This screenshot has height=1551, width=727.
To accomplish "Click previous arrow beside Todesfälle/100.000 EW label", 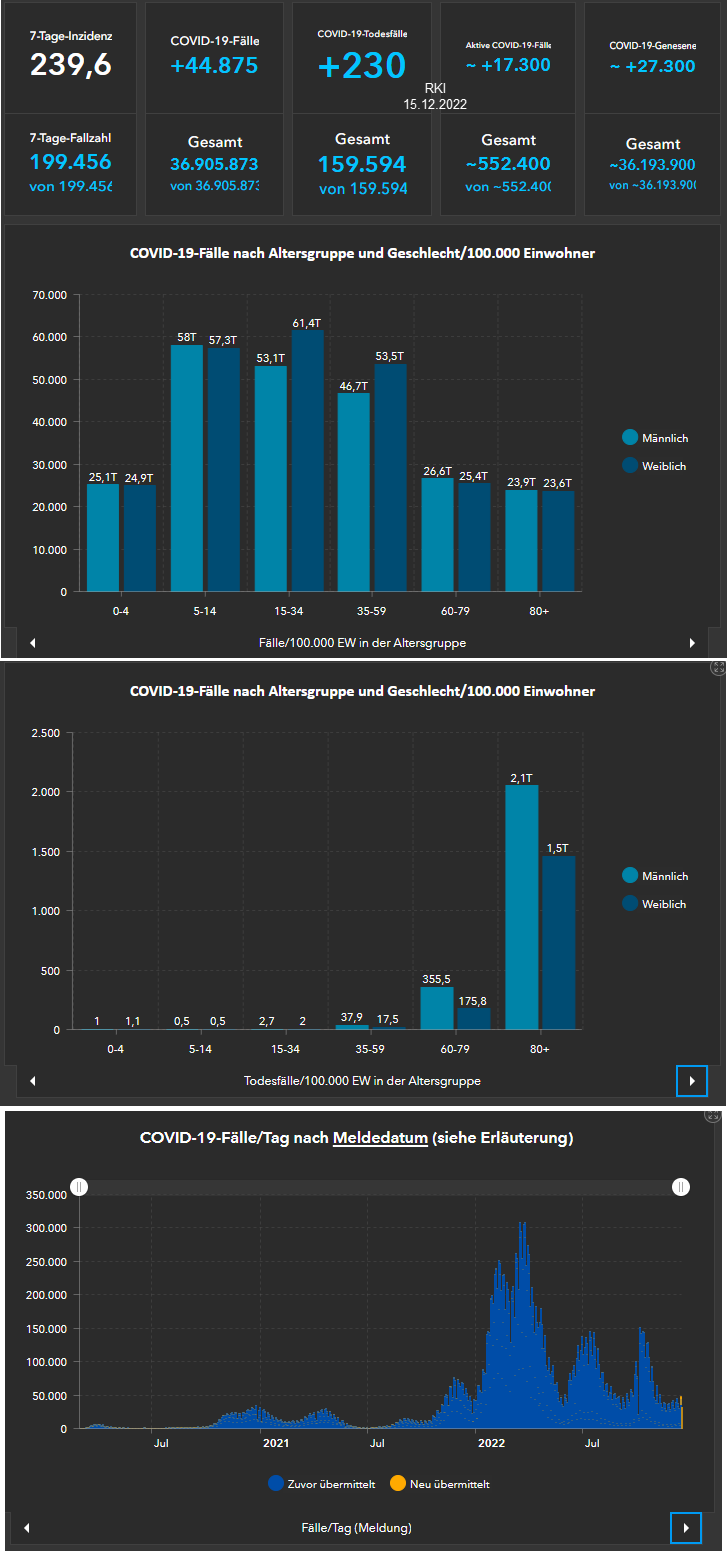I will coord(33,1081).
